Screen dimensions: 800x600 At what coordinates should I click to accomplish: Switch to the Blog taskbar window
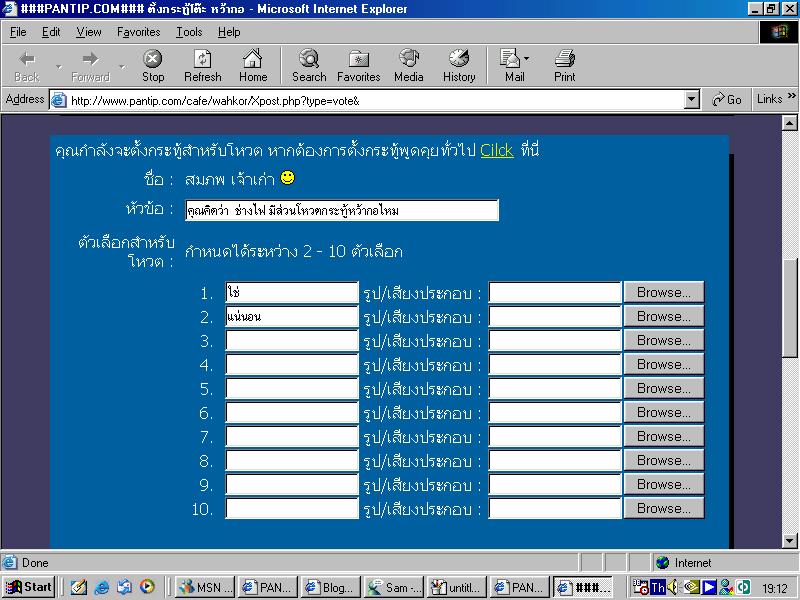coord(331,587)
